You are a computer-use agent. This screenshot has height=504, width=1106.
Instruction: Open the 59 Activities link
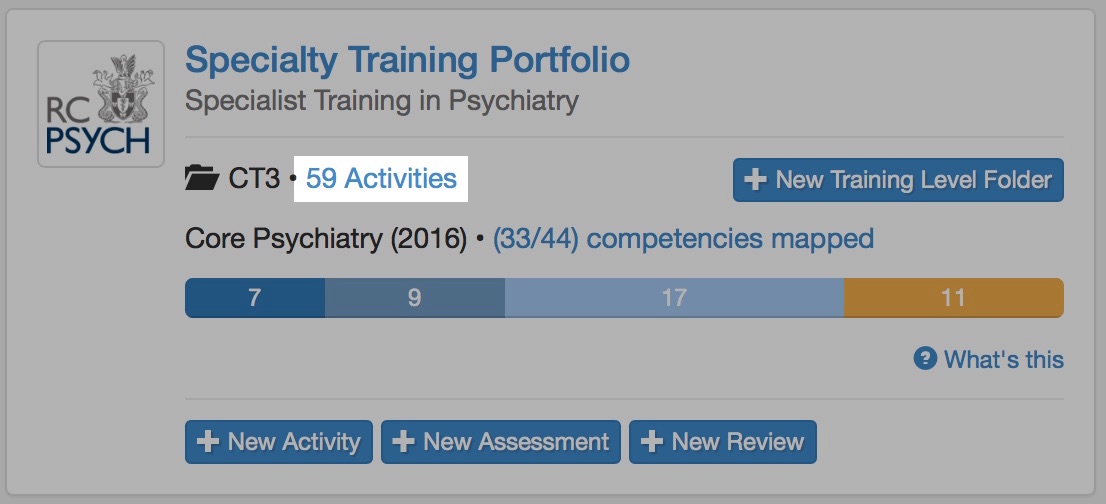coord(381,179)
